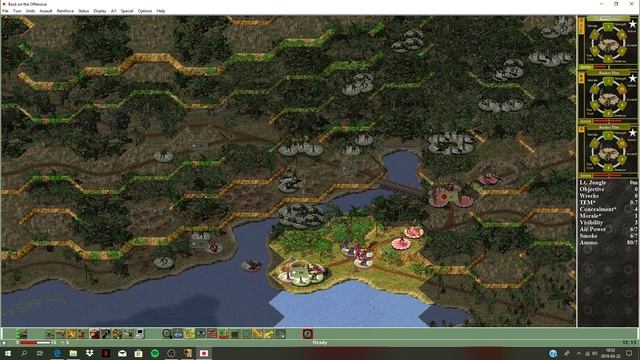Select the boat unit on the water

click(251, 266)
